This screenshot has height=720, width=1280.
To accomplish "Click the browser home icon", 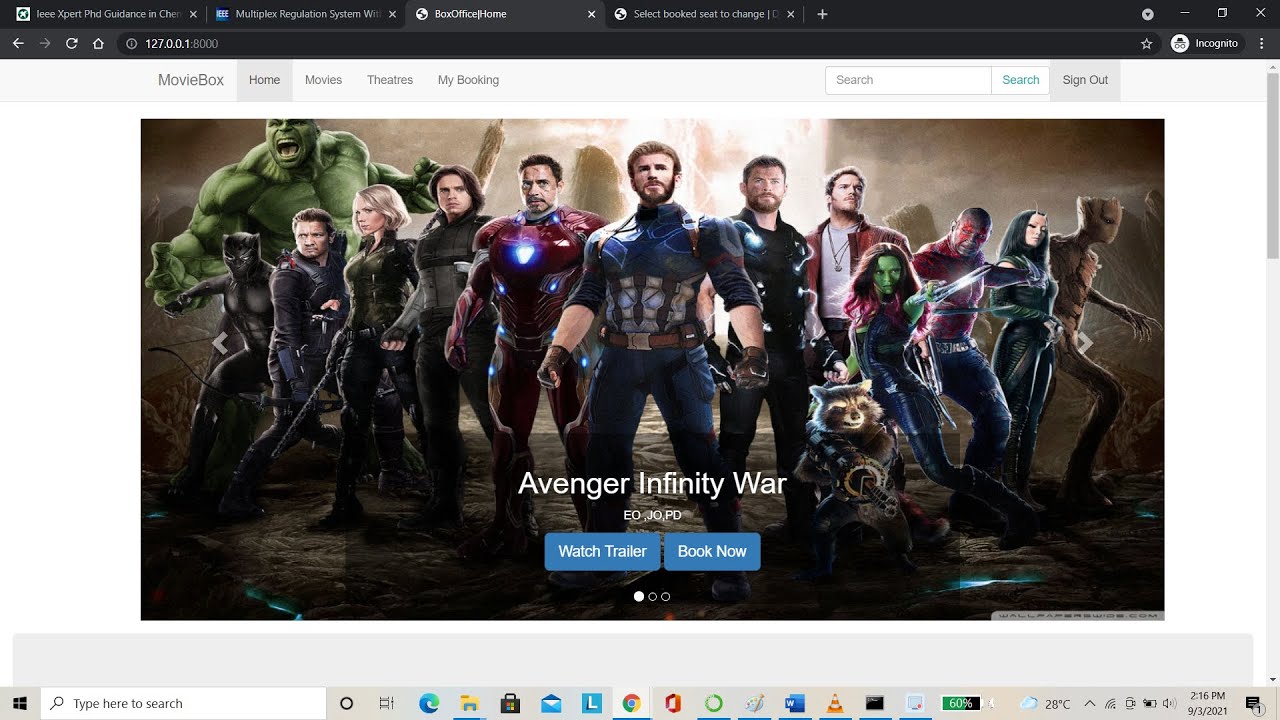I will pyautogui.click(x=98, y=44).
